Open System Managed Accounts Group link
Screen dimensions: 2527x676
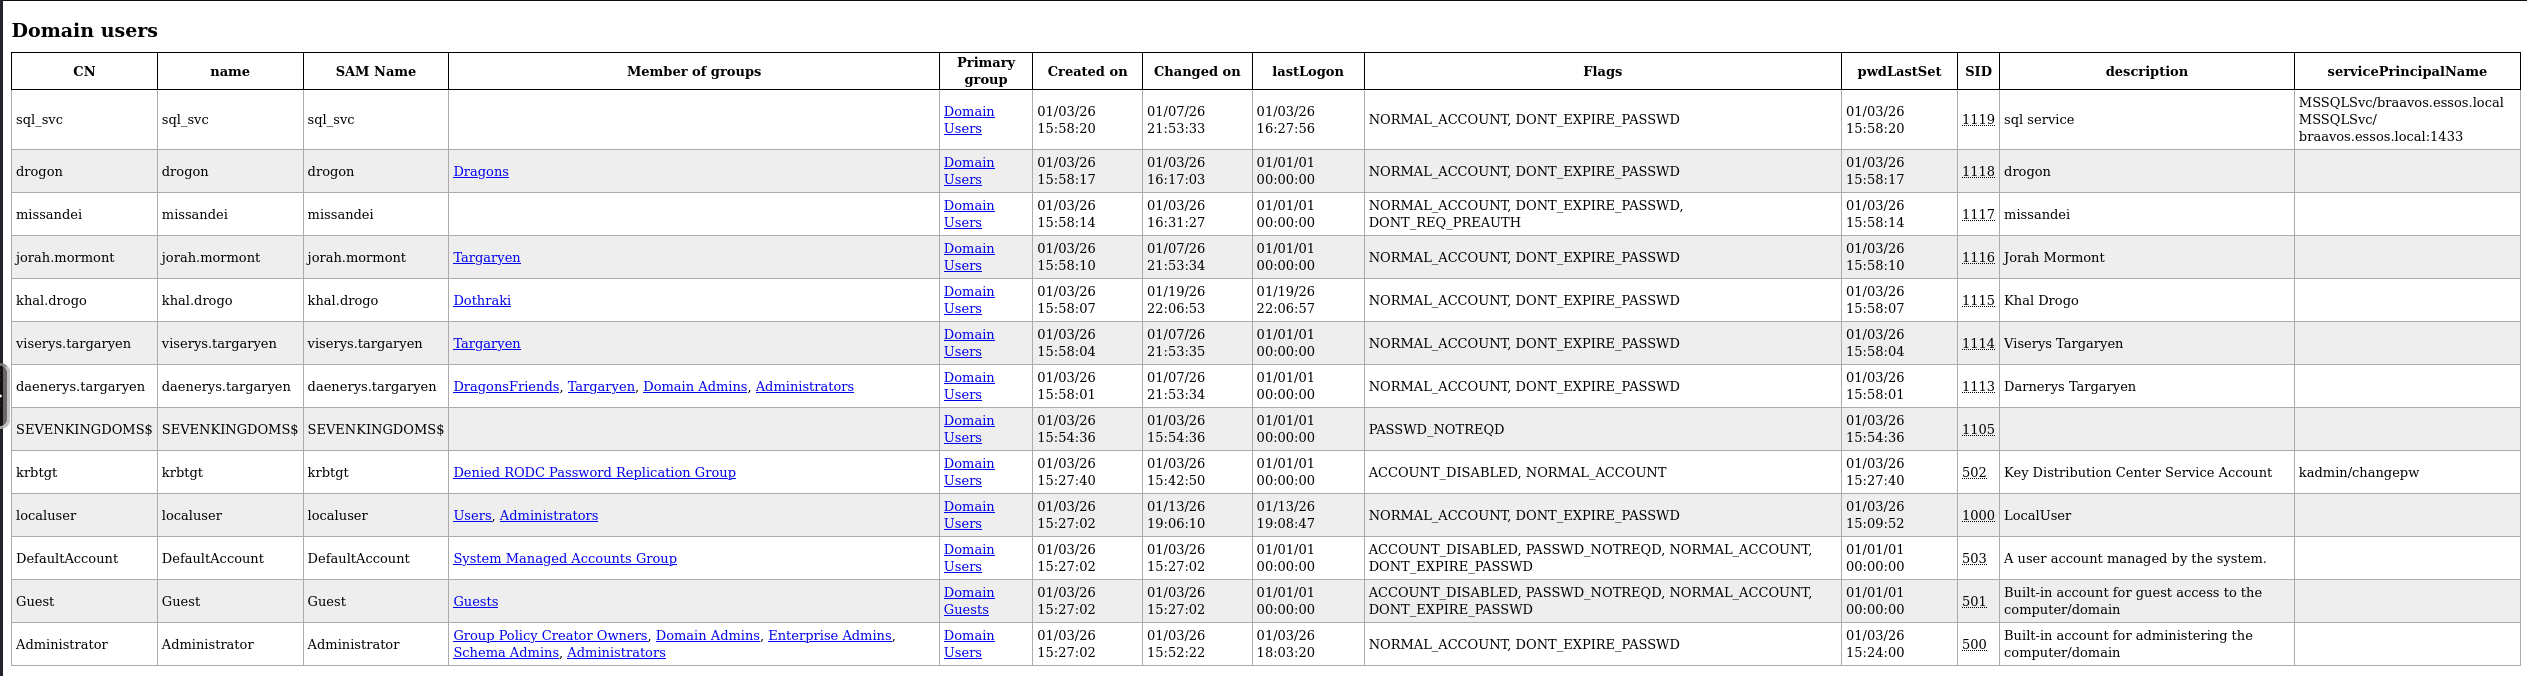(564, 558)
